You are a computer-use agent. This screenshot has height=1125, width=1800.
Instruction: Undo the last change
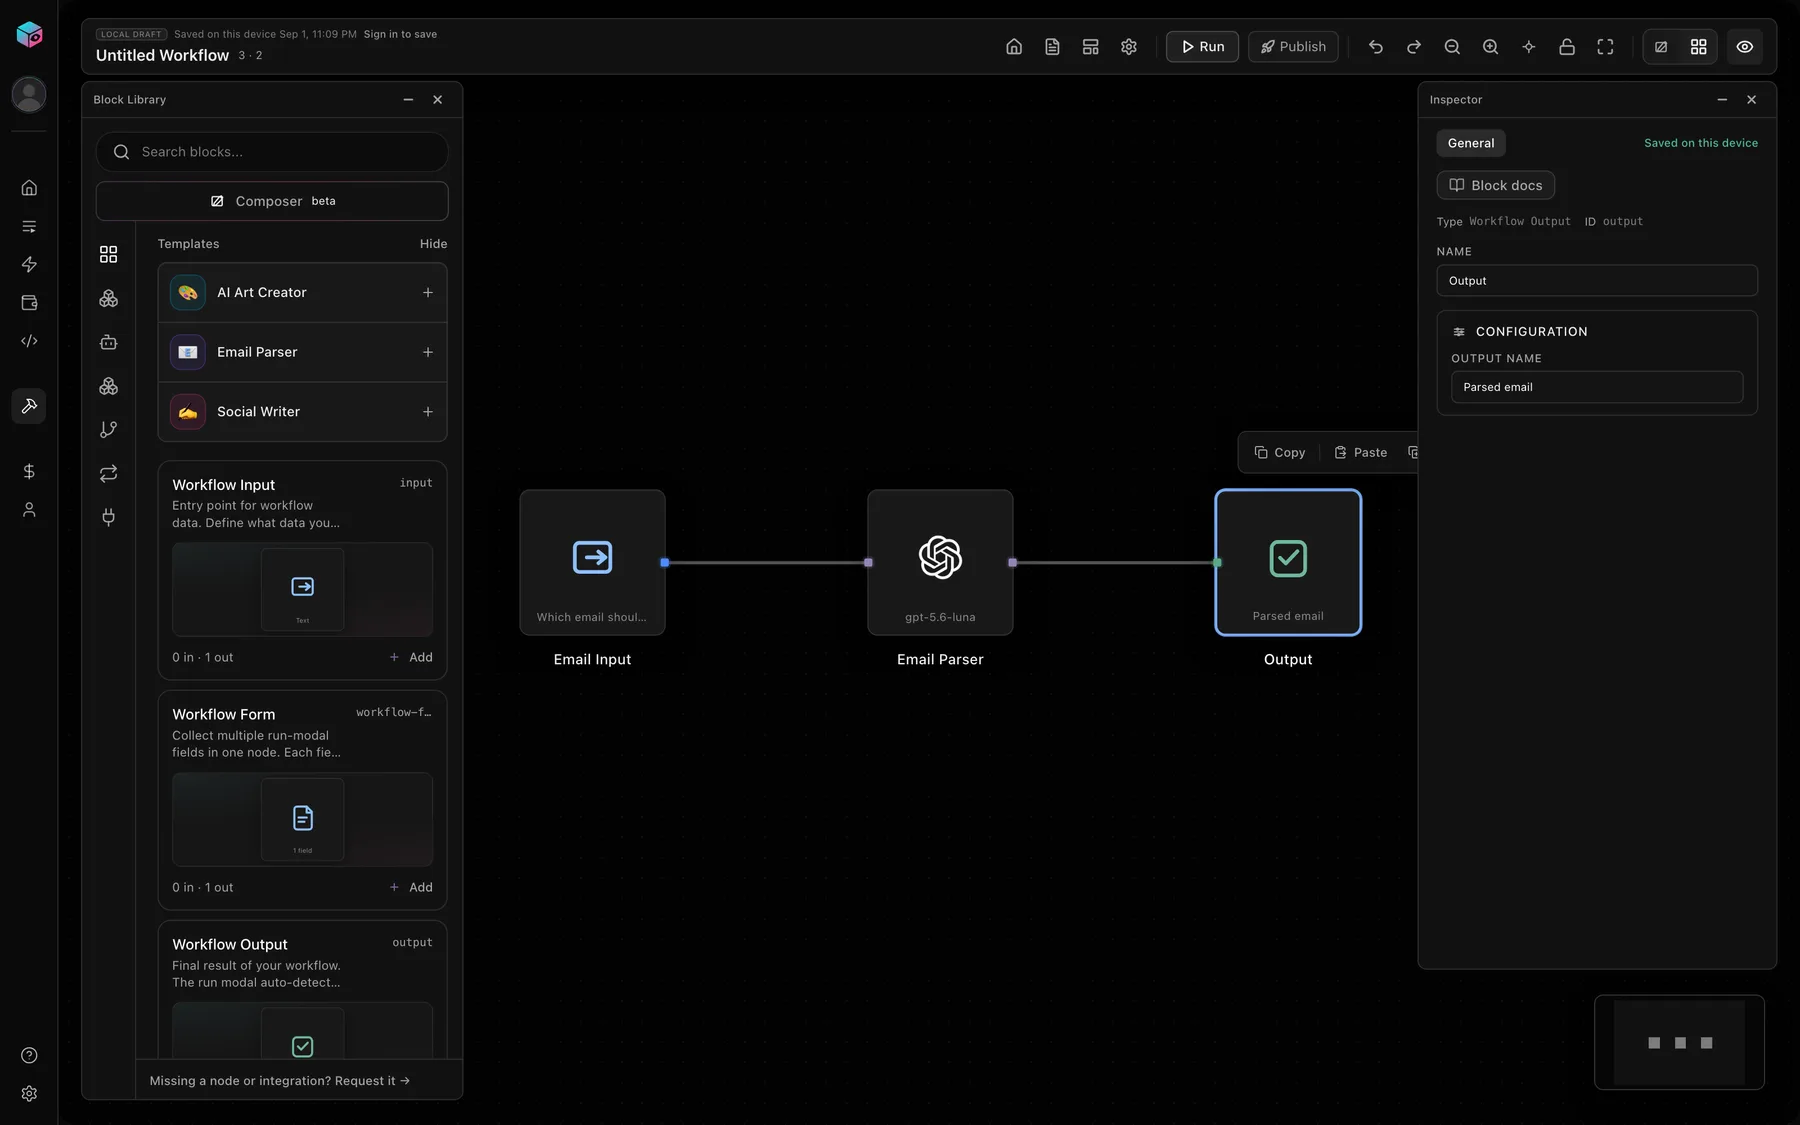(x=1376, y=47)
